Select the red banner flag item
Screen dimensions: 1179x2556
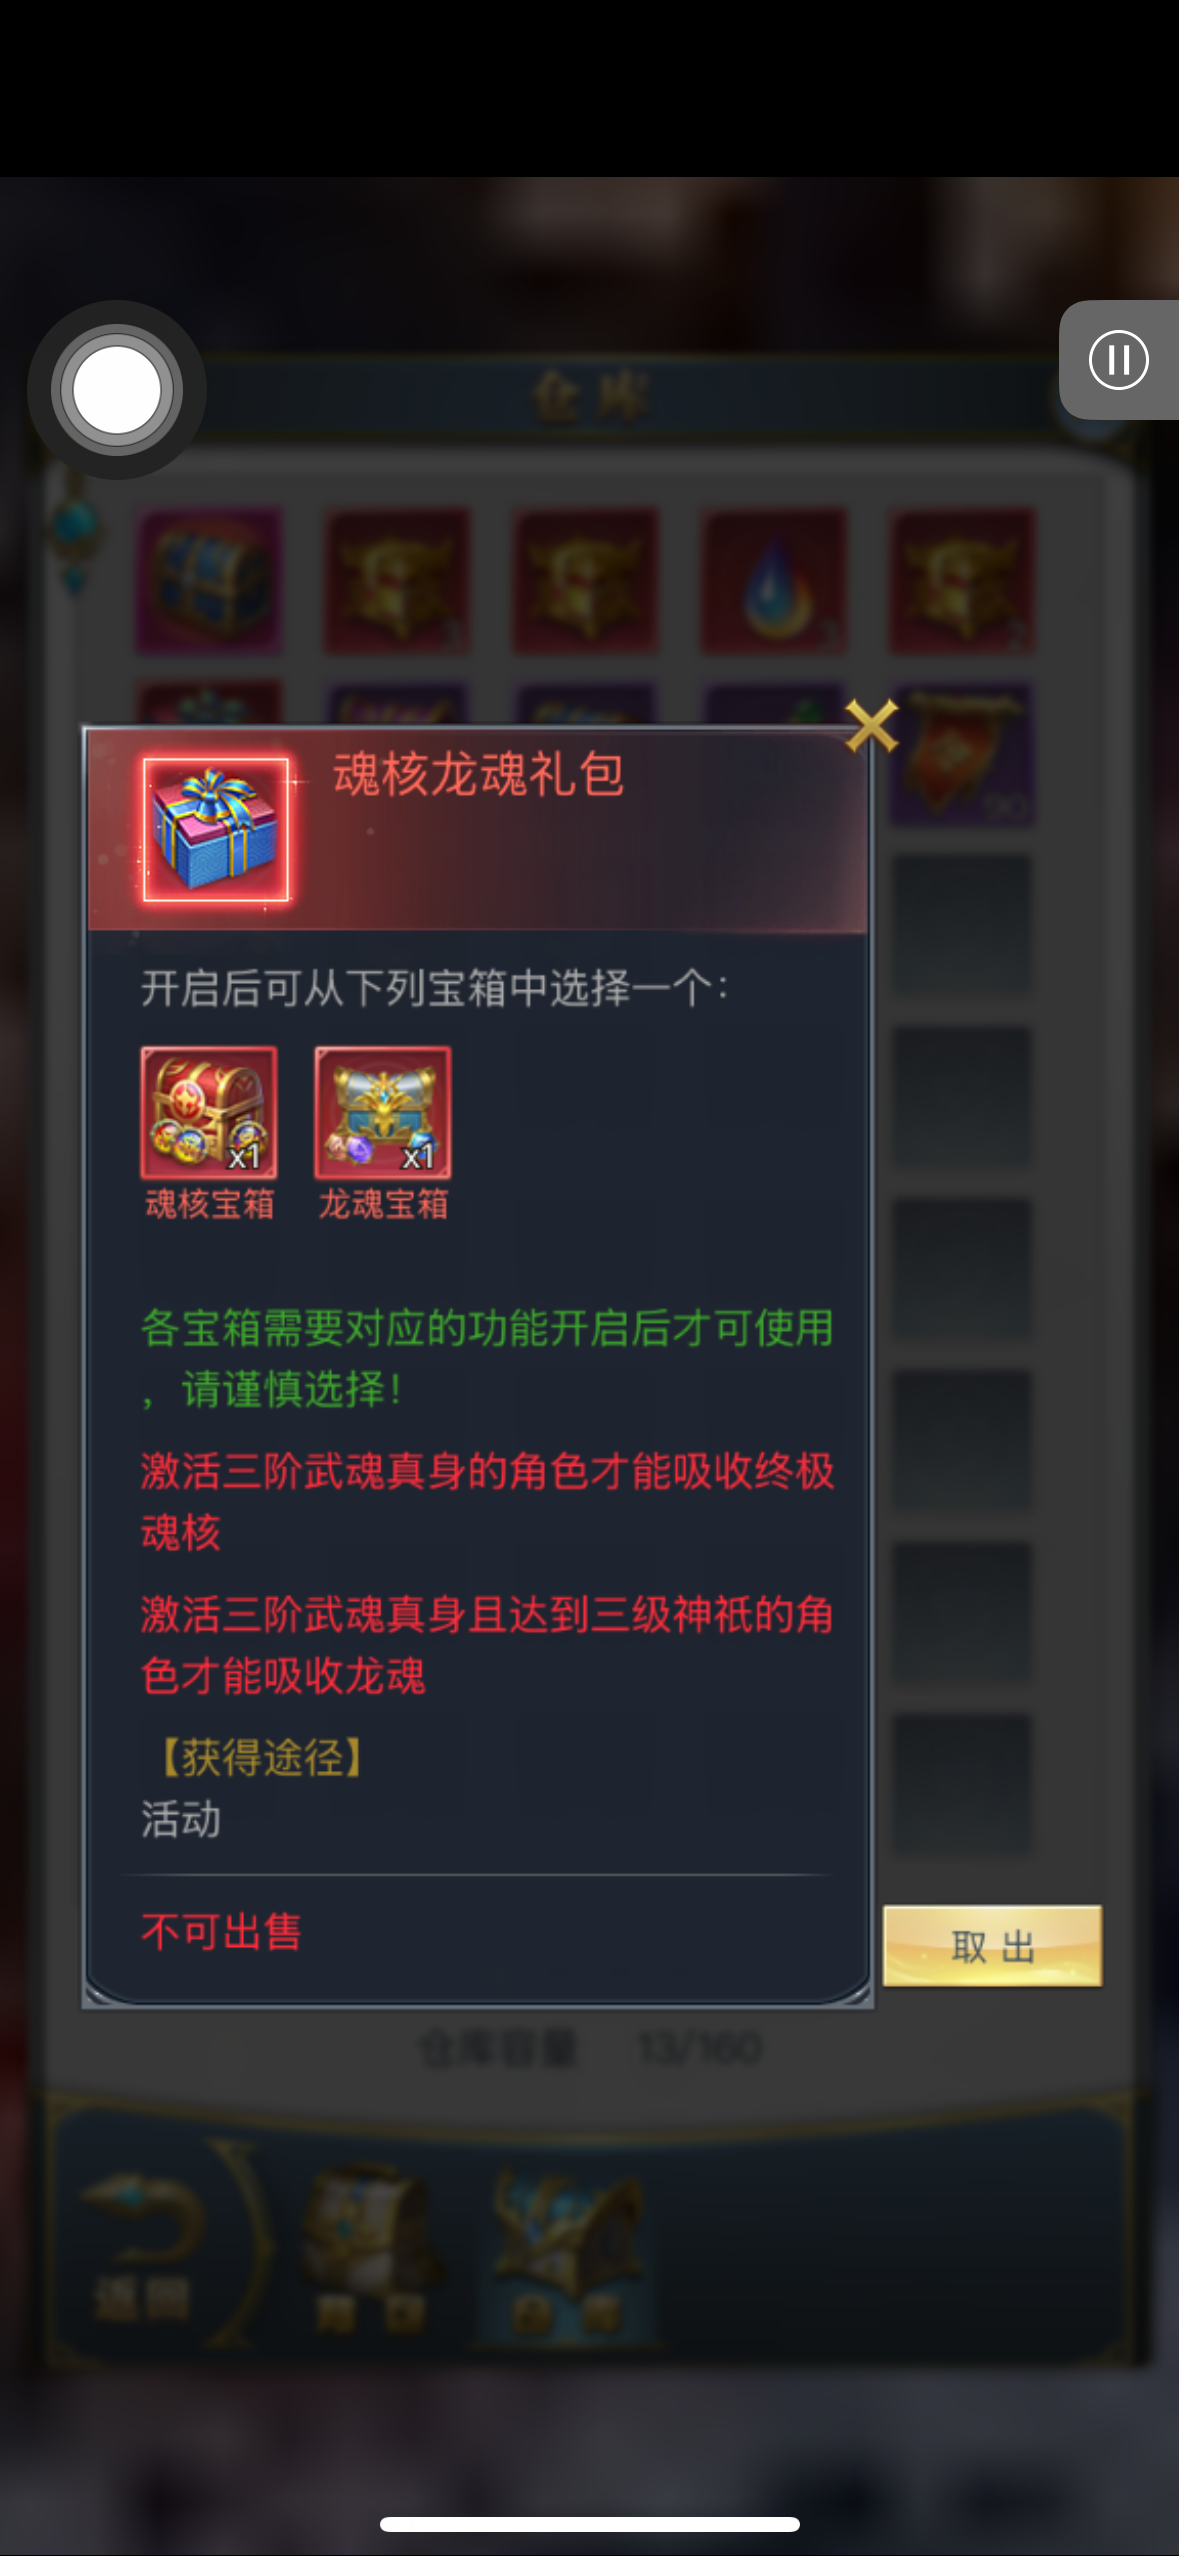pos(961,755)
